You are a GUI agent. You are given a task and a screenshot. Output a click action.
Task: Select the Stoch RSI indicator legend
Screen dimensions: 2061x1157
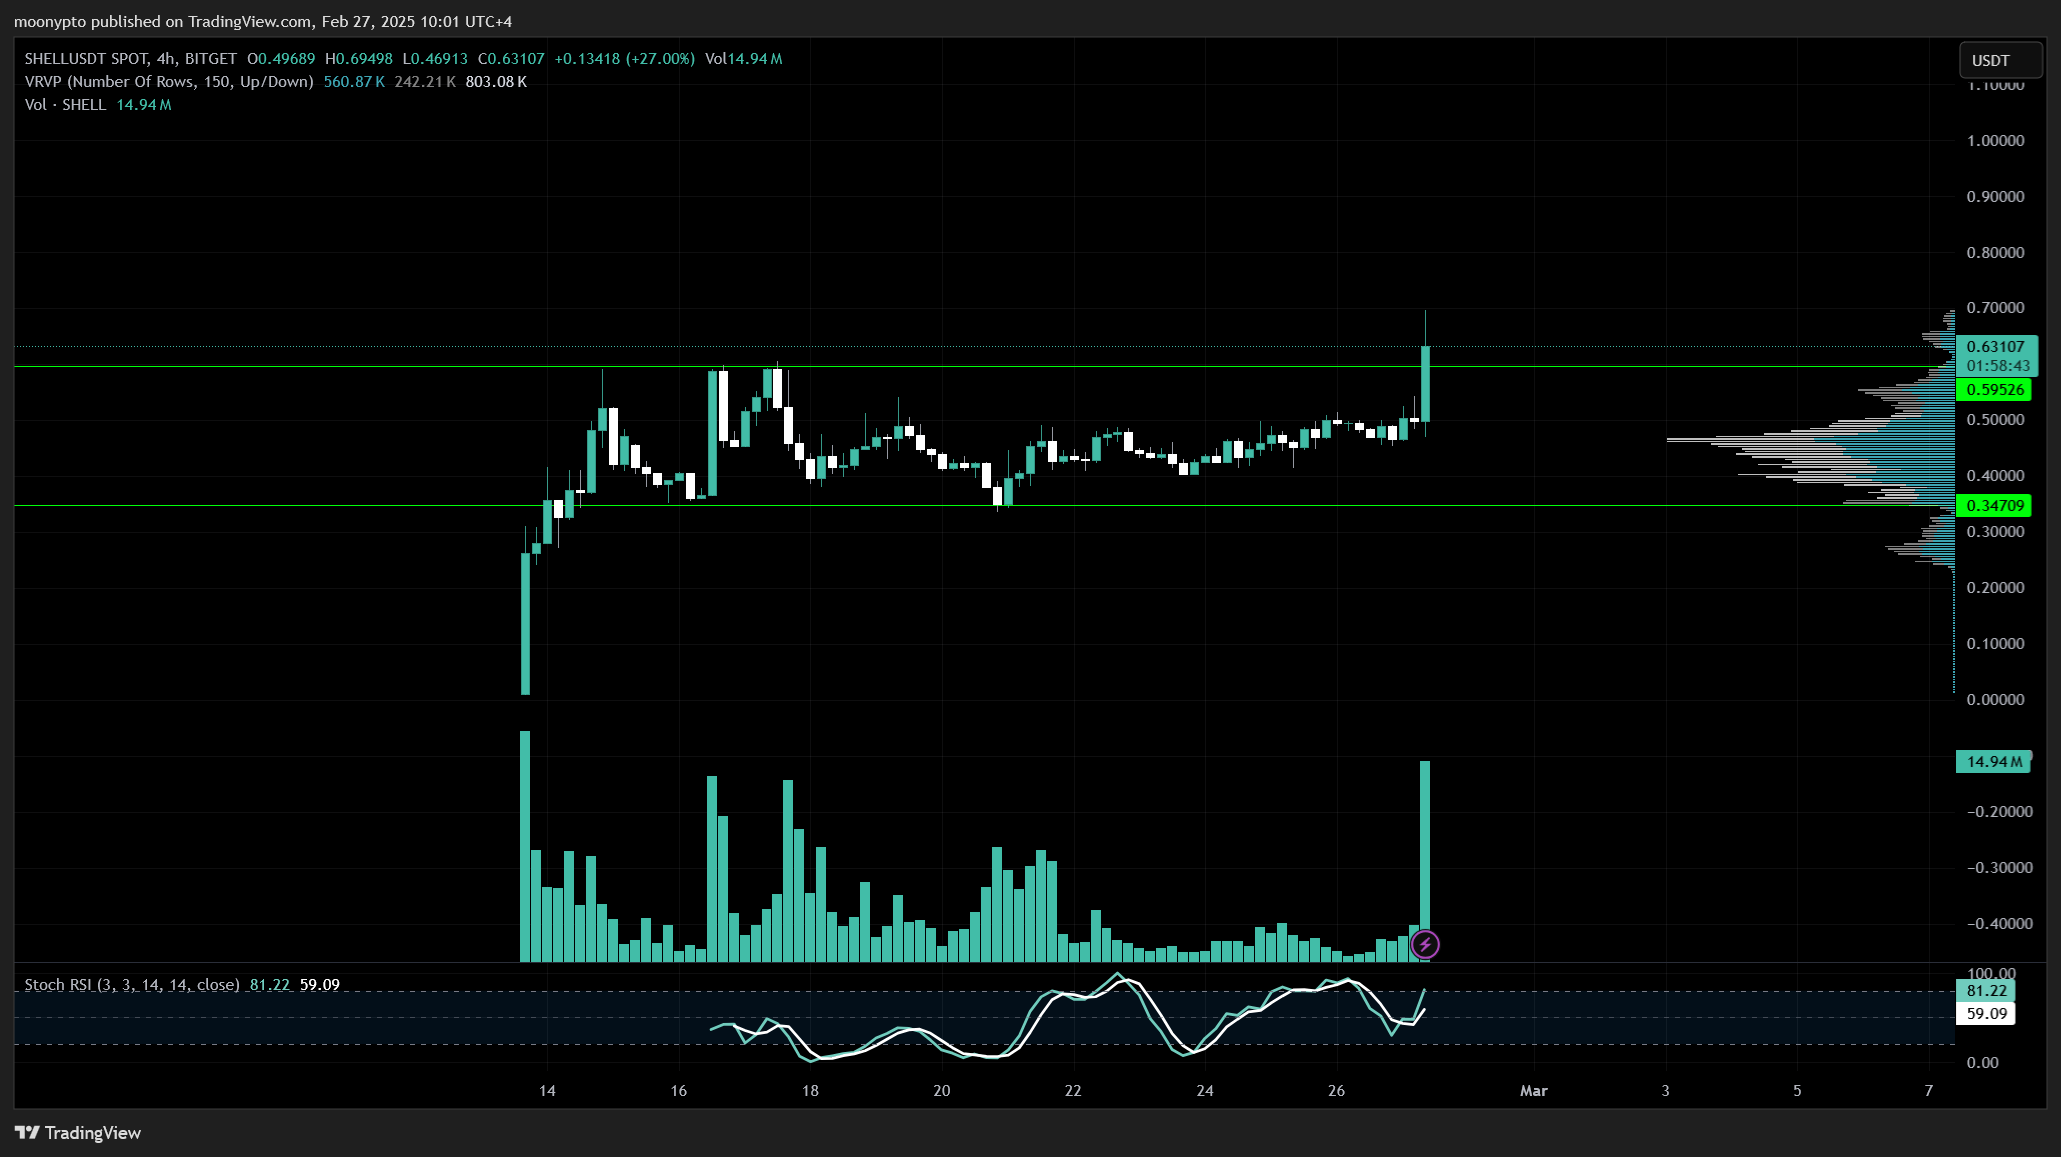point(131,985)
